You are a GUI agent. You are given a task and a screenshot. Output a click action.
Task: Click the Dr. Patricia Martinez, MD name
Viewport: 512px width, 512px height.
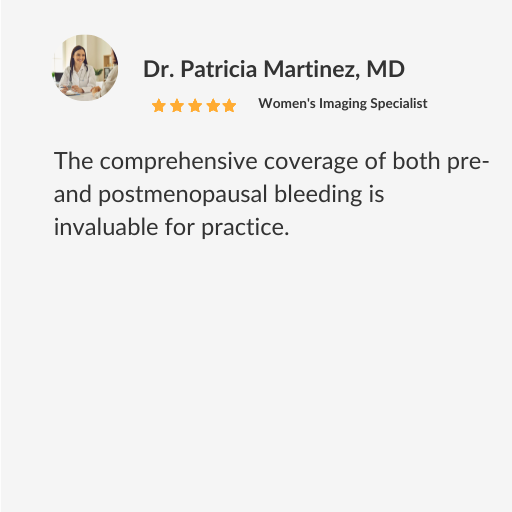click(x=274, y=69)
